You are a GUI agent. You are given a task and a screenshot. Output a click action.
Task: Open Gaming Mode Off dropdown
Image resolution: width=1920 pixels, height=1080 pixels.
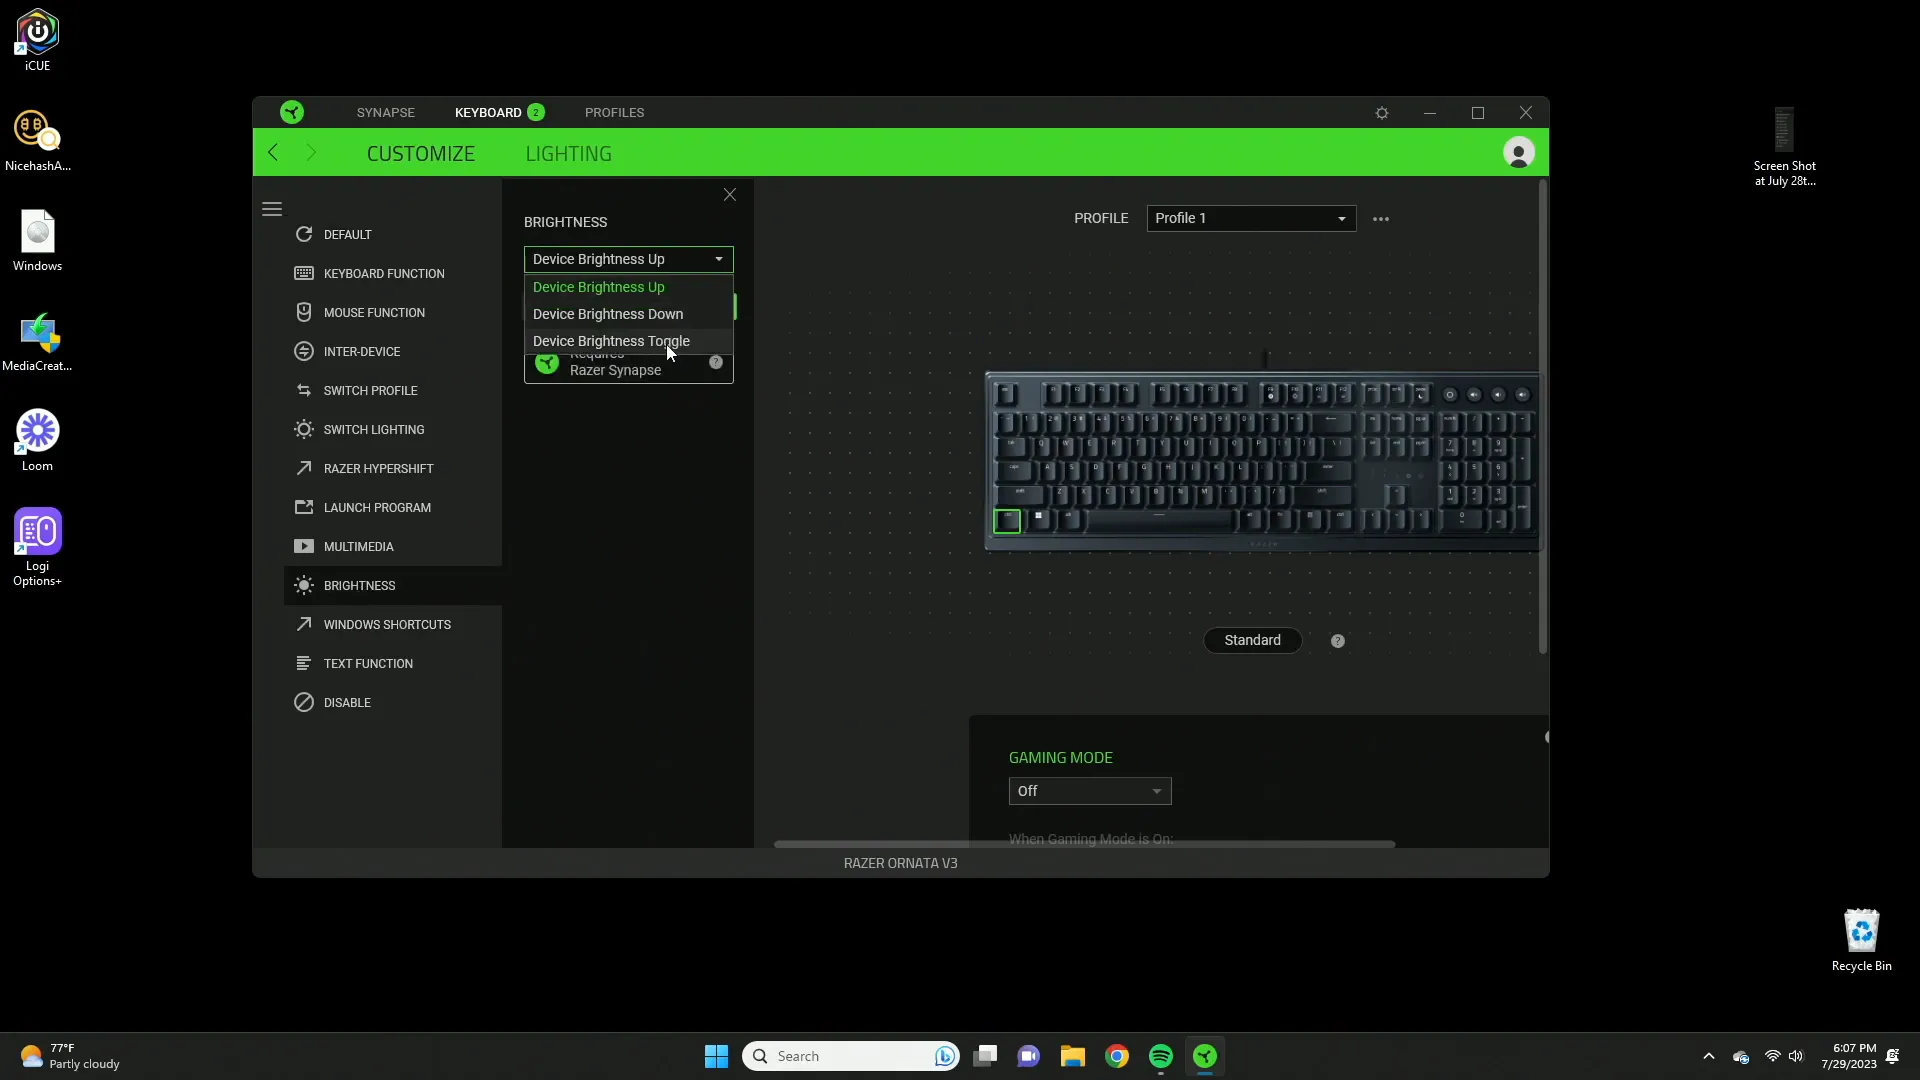[1090, 791]
